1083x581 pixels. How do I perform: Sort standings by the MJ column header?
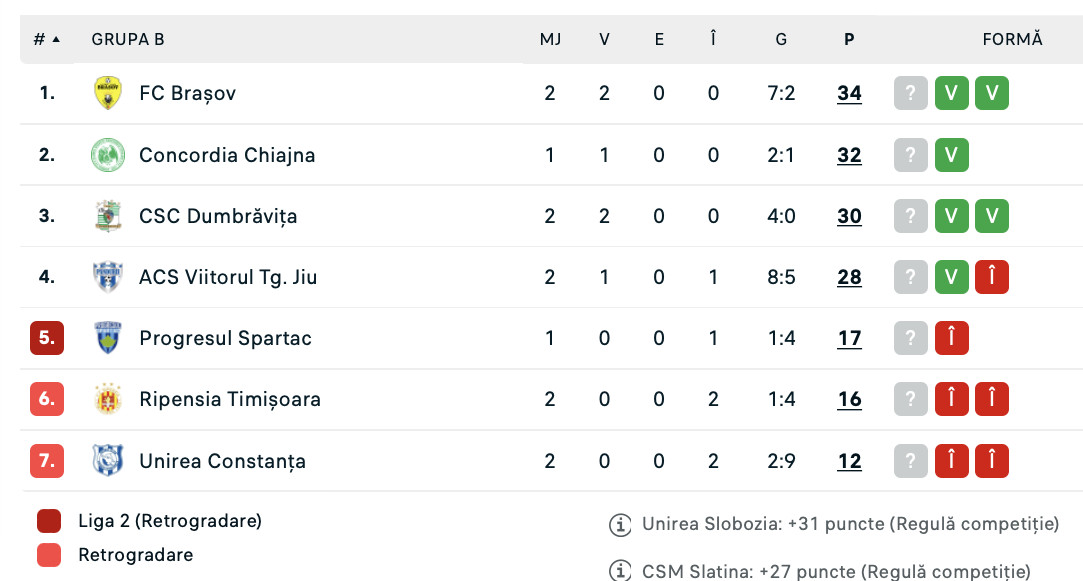tap(550, 39)
